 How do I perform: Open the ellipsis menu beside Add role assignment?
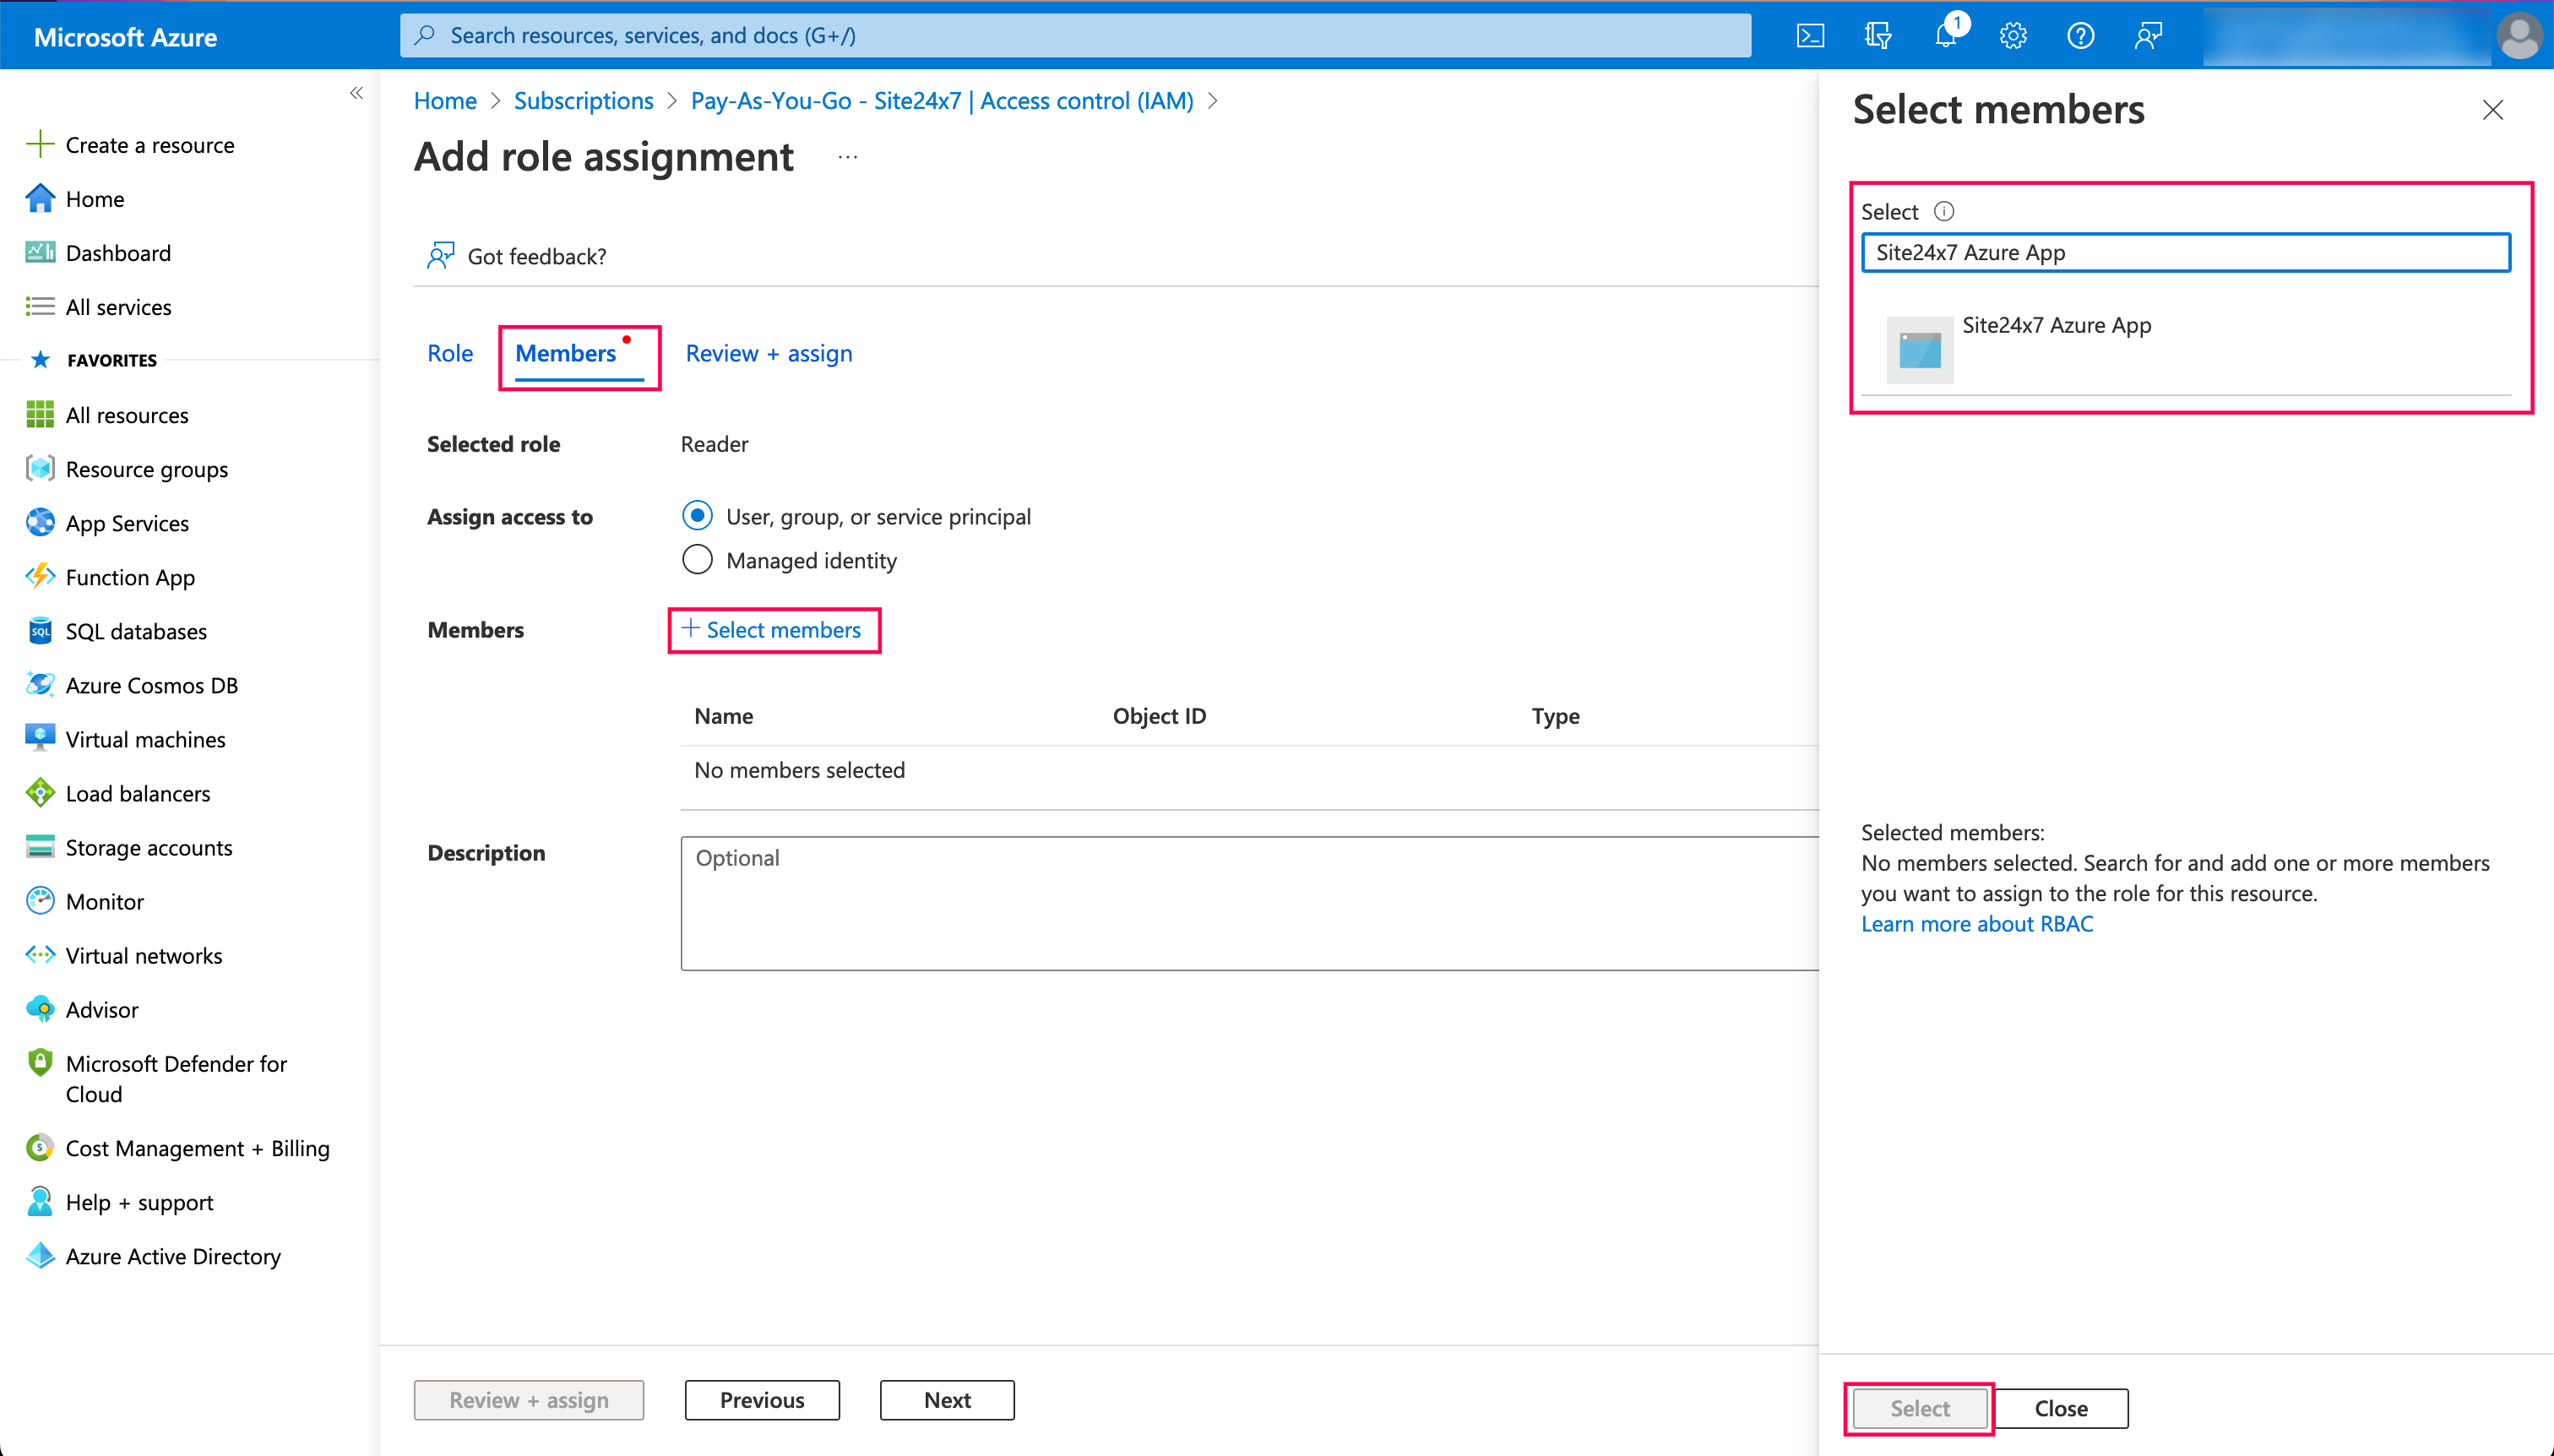pyautogui.click(x=849, y=156)
